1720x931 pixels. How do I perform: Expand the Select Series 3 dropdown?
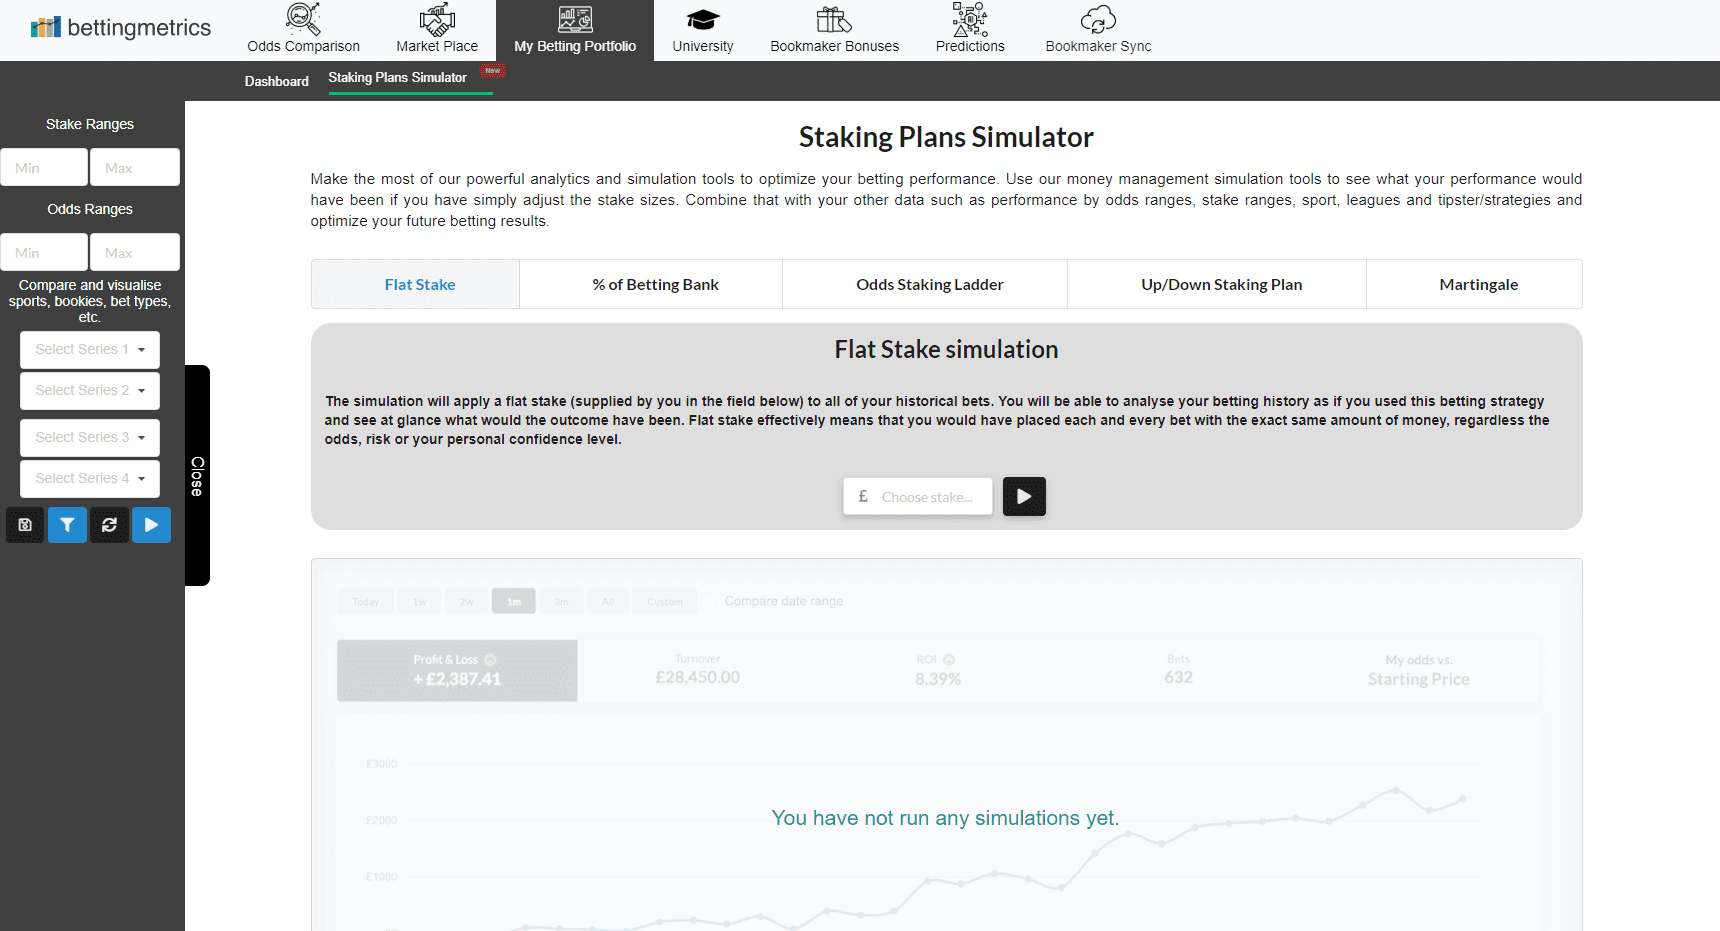pos(90,438)
